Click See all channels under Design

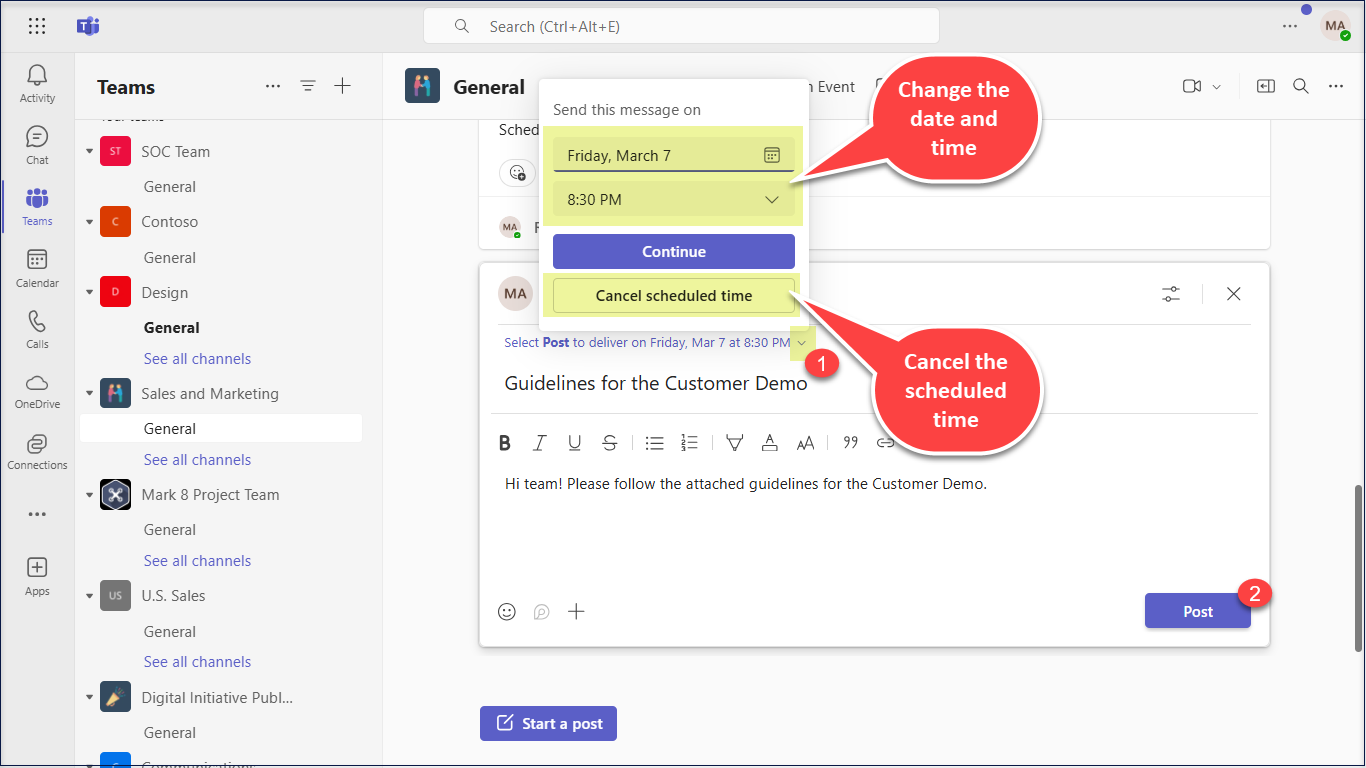[x=197, y=359]
